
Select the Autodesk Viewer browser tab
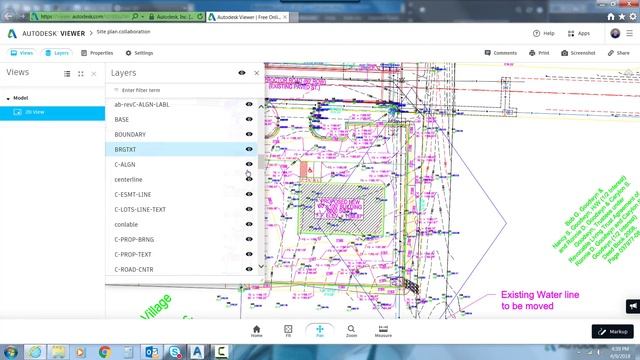point(248,17)
